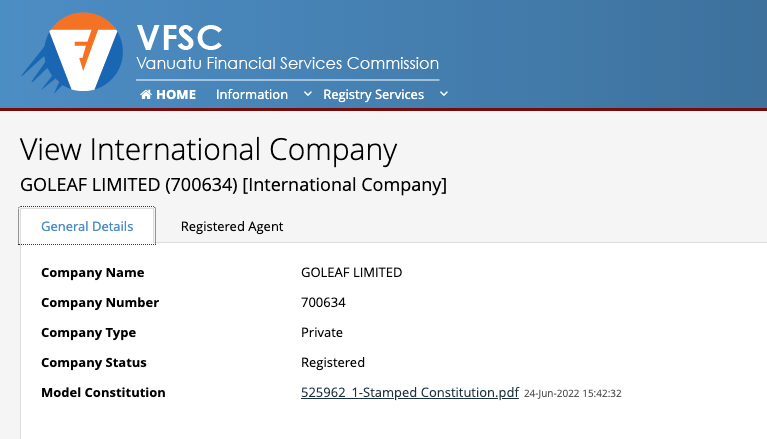The height and width of the screenshot is (439, 767).
Task: Click the Model Constitution field label
Action: click(103, 393)
